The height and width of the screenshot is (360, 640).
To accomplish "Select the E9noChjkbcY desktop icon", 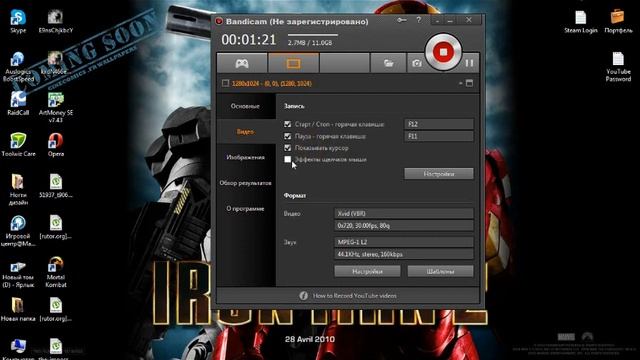I will (56, 22).
